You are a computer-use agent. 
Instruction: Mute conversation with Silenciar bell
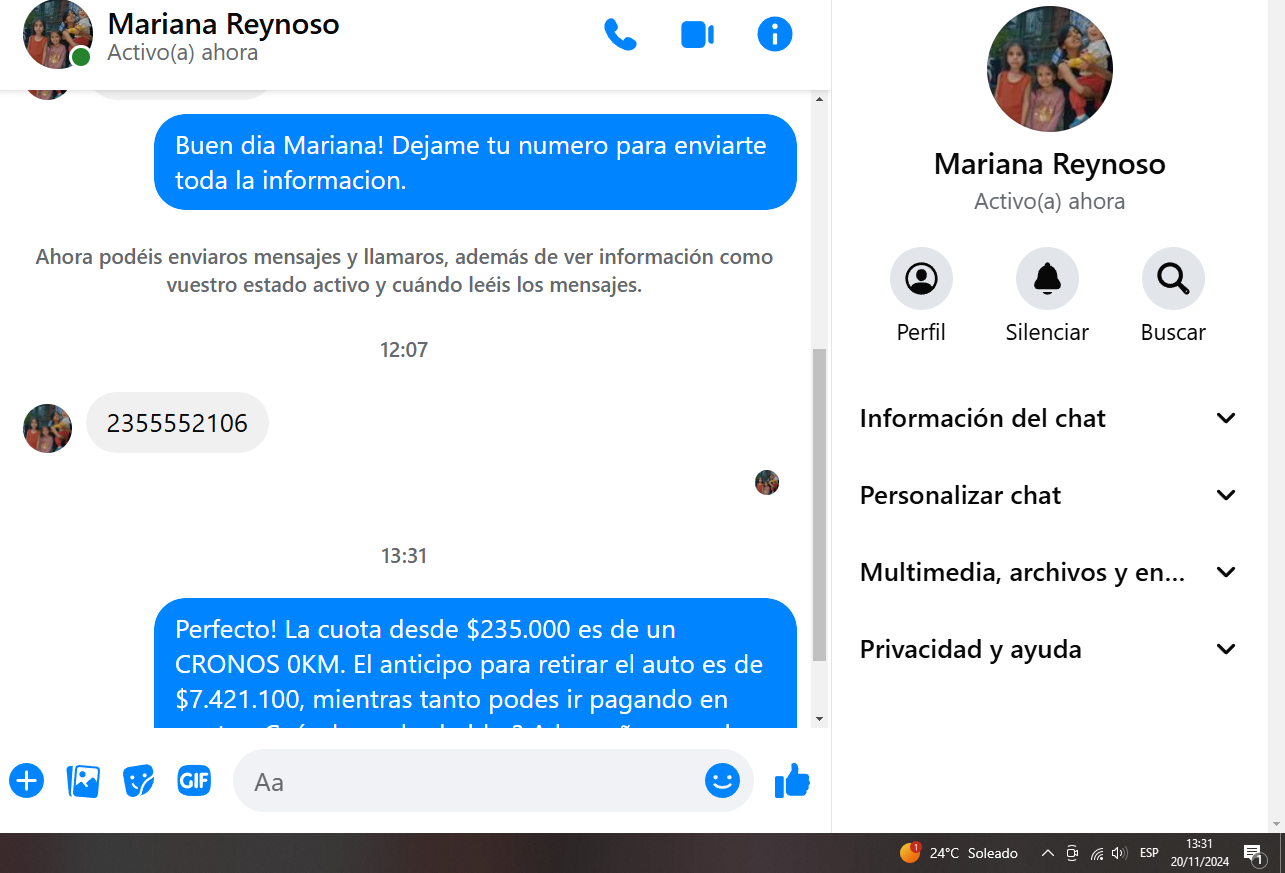[x=1047, y=279]
